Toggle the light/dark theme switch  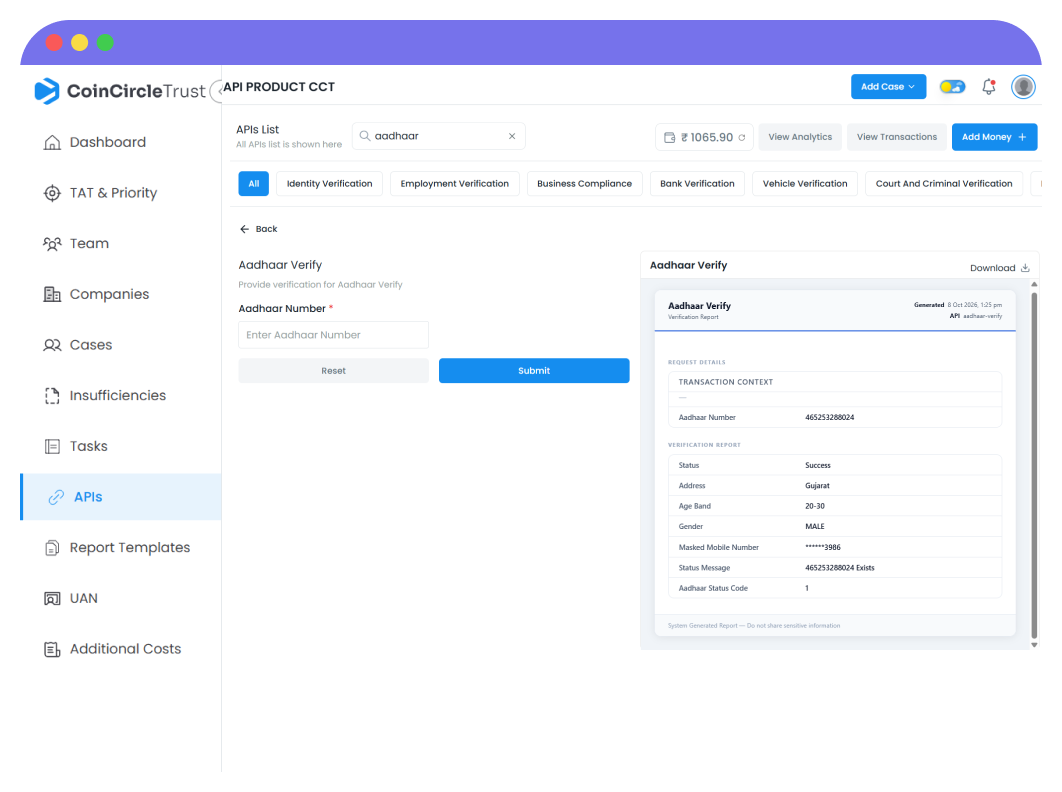(x=952, y=87)
